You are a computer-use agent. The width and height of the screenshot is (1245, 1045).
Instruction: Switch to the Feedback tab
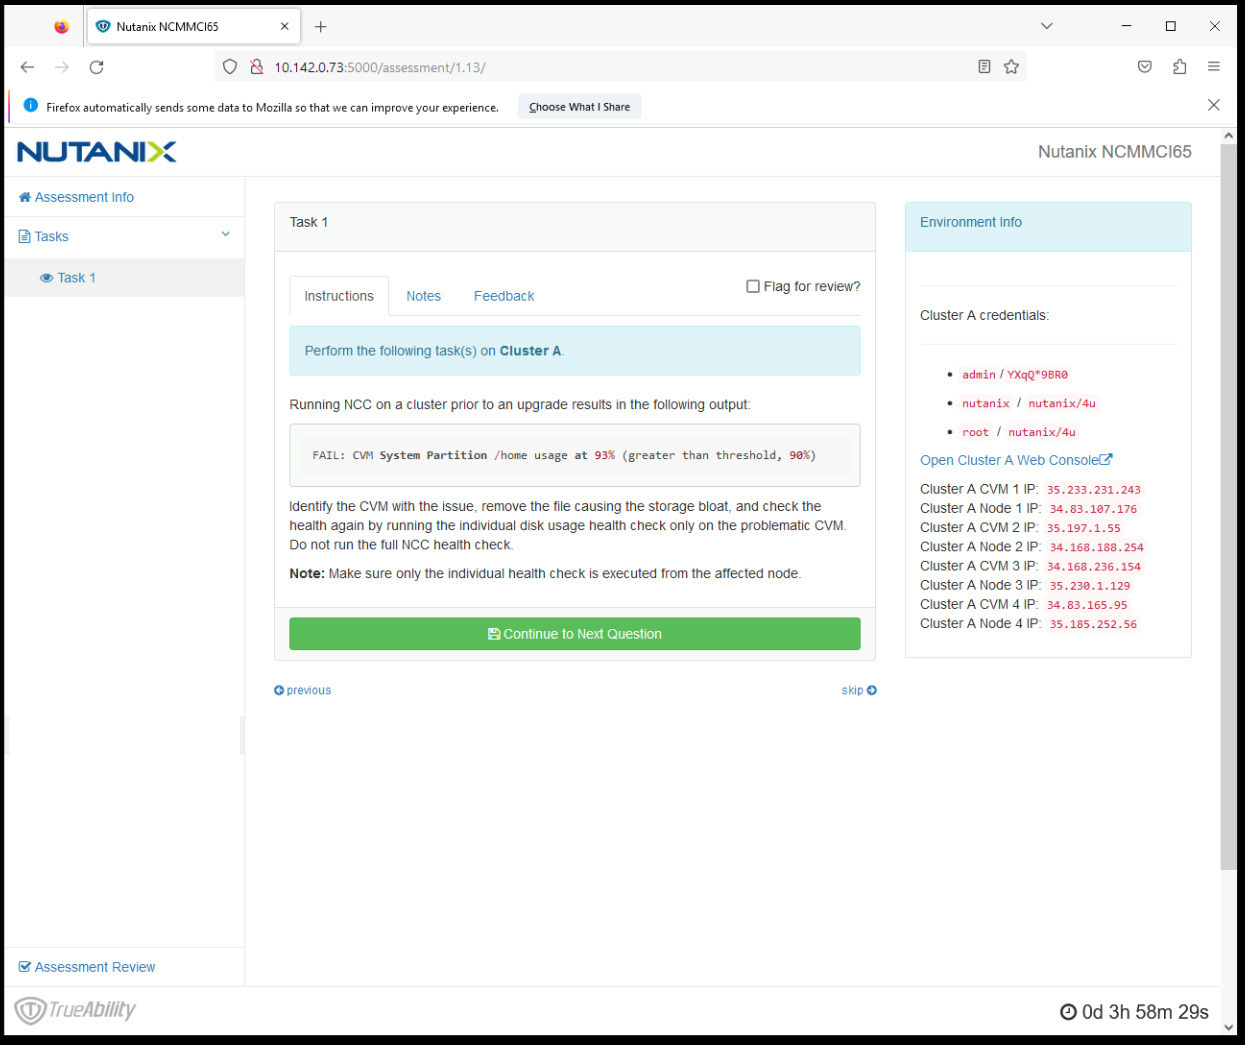pos(504,296)
